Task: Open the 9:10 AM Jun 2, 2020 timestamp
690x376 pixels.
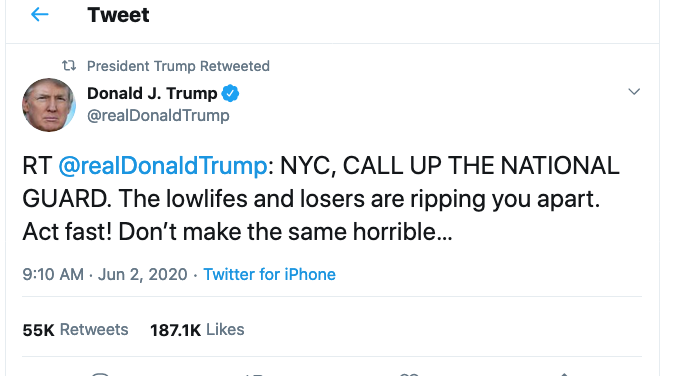Action: pos(105,274)
